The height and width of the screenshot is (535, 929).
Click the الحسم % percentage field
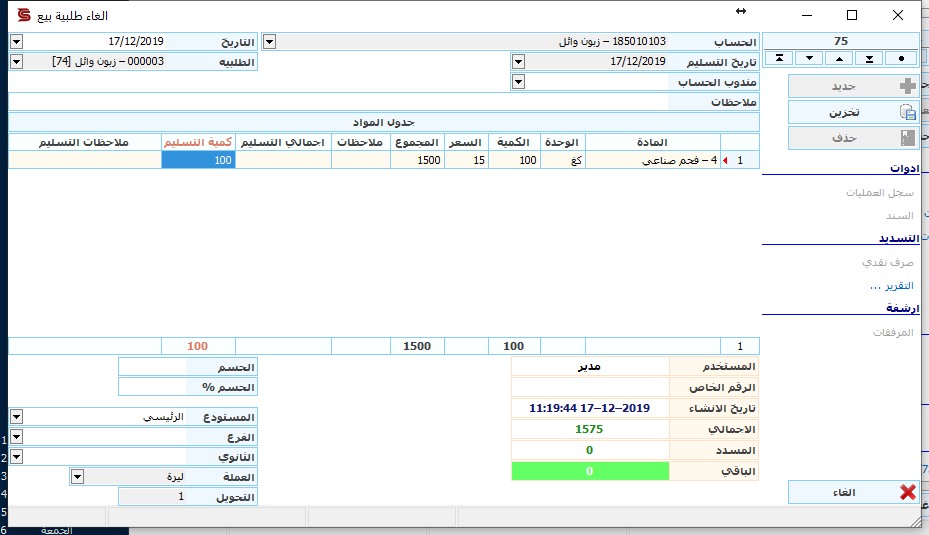tap(152, 387)
